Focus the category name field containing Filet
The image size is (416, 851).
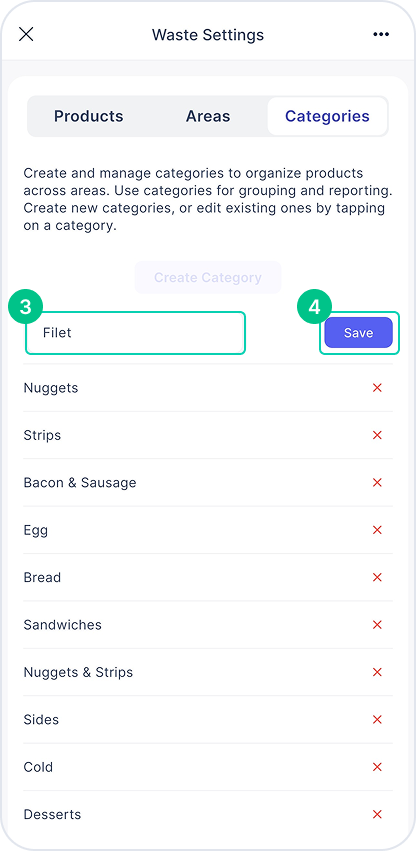coord(135,333)
